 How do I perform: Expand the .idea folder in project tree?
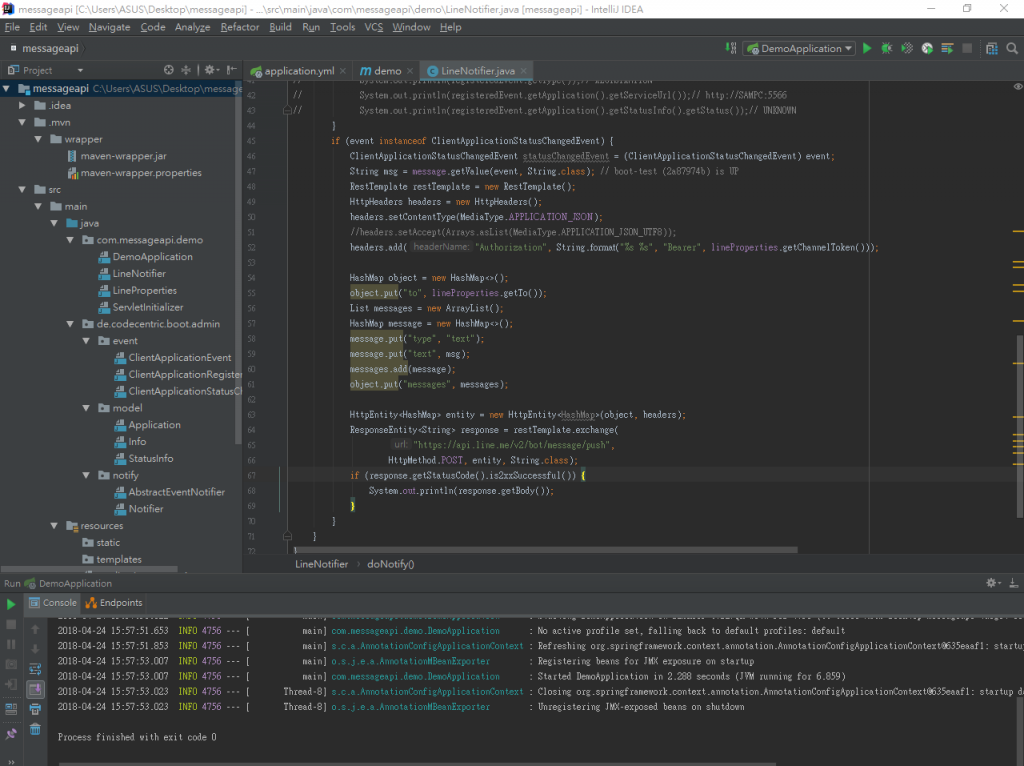[22, 105]
